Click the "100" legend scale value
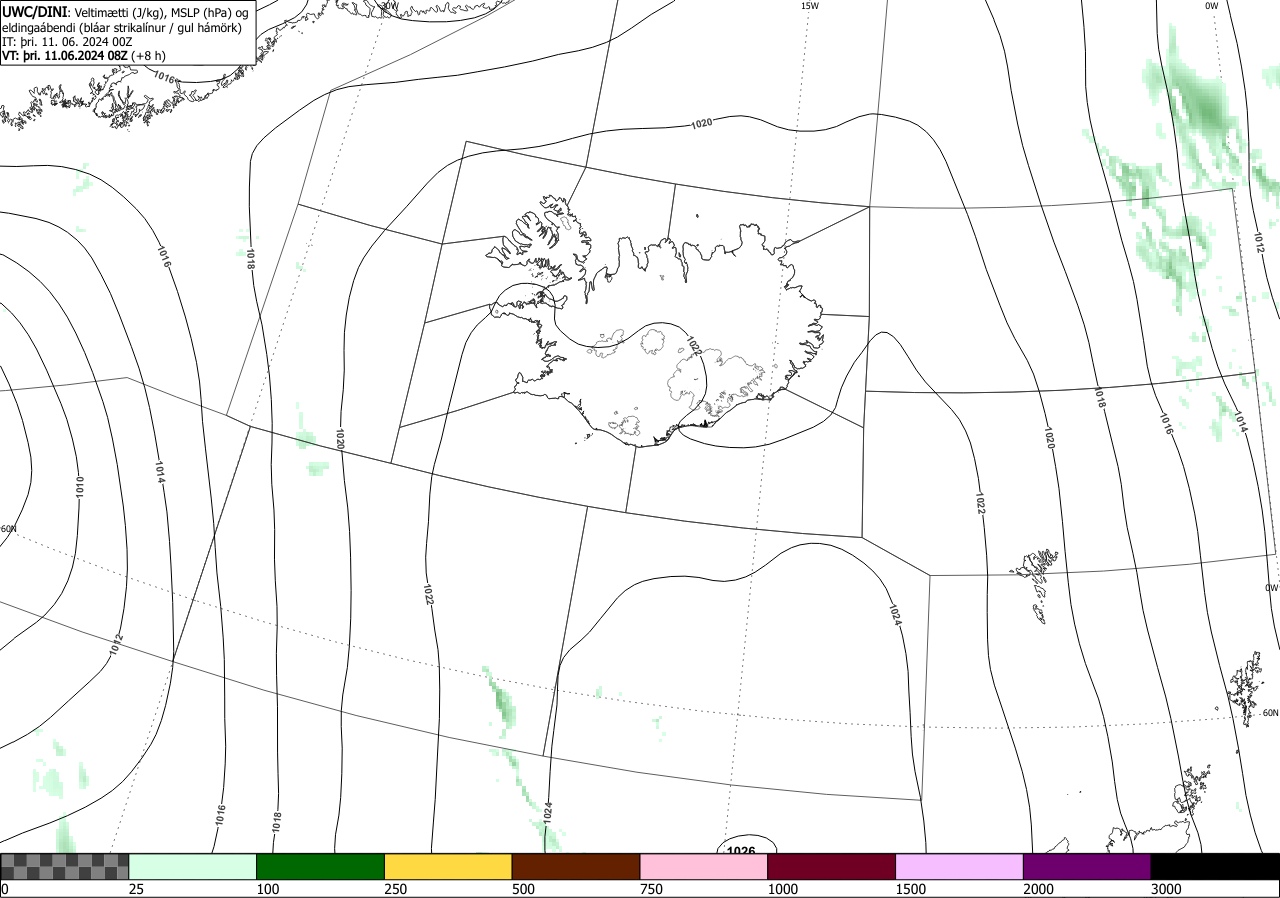The height and width of the screenshot is (898, 1280). coord(267,889)
